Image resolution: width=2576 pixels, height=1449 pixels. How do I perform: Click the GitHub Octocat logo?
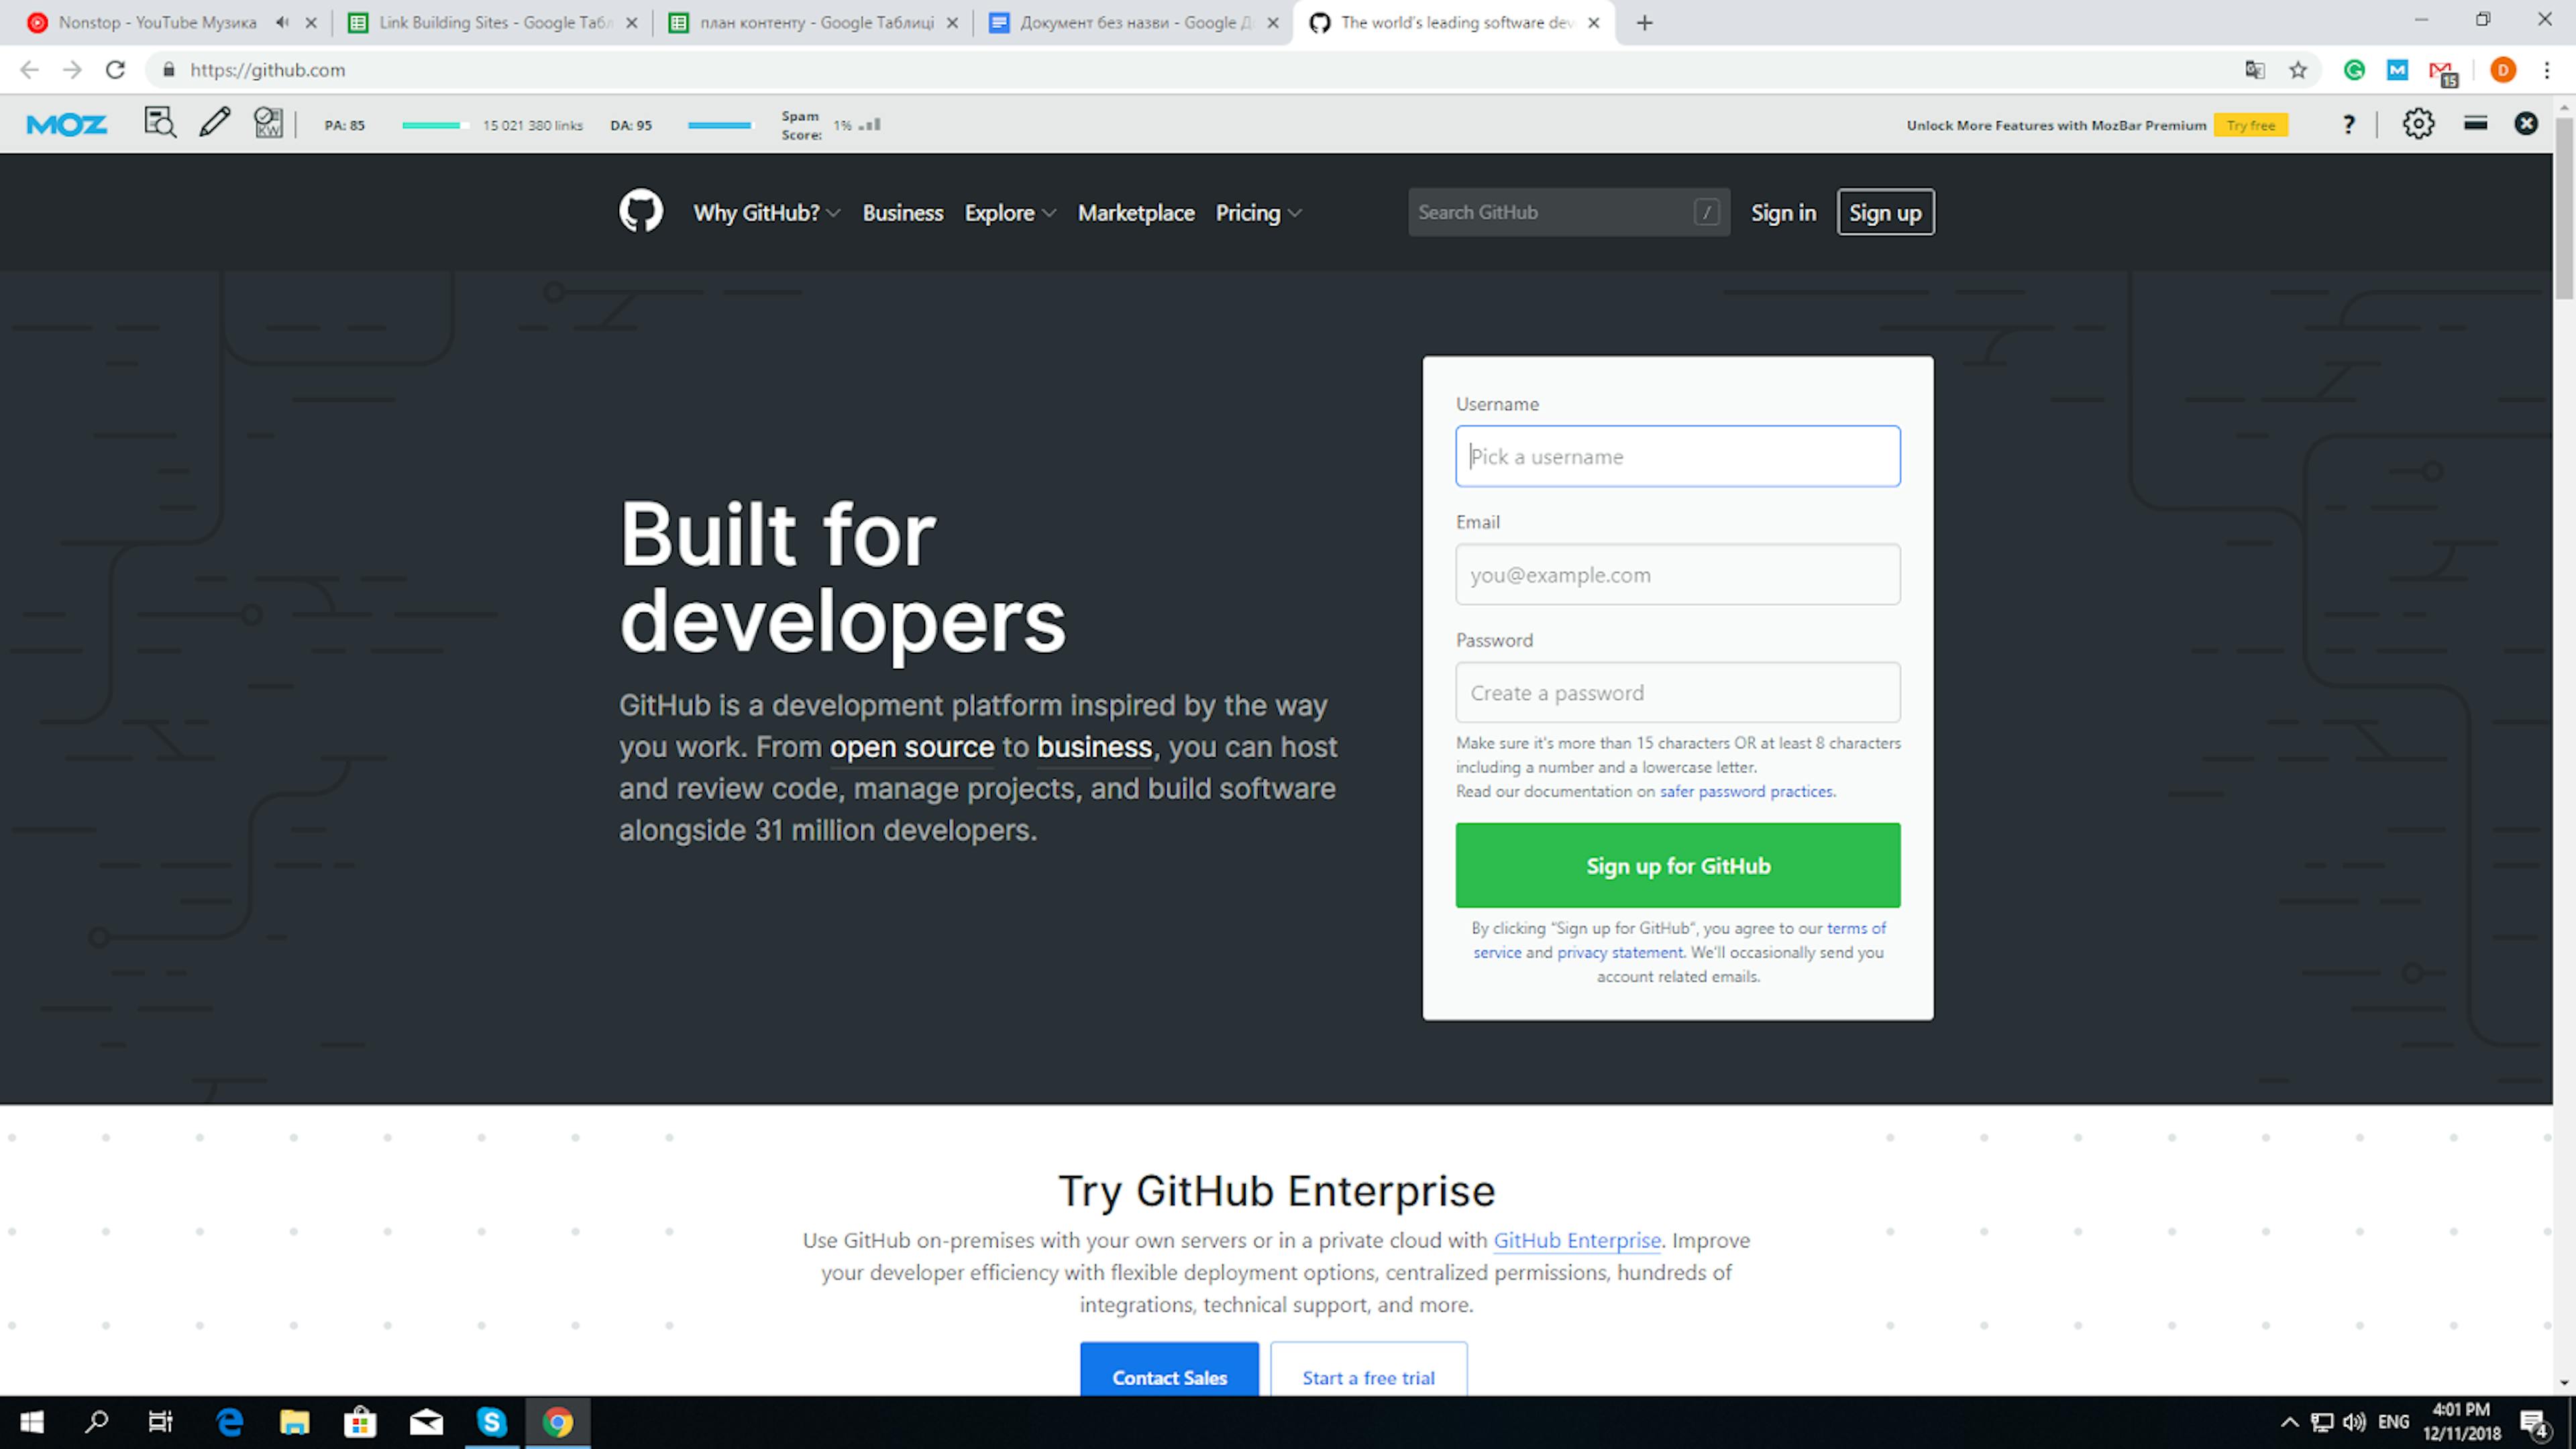click(640, 211)
